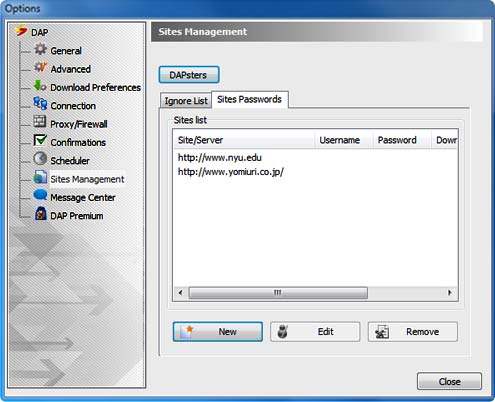Click the DAP Premium icon
The height and width of the screenshot is (402, 495).
click(x=41, y=213)
